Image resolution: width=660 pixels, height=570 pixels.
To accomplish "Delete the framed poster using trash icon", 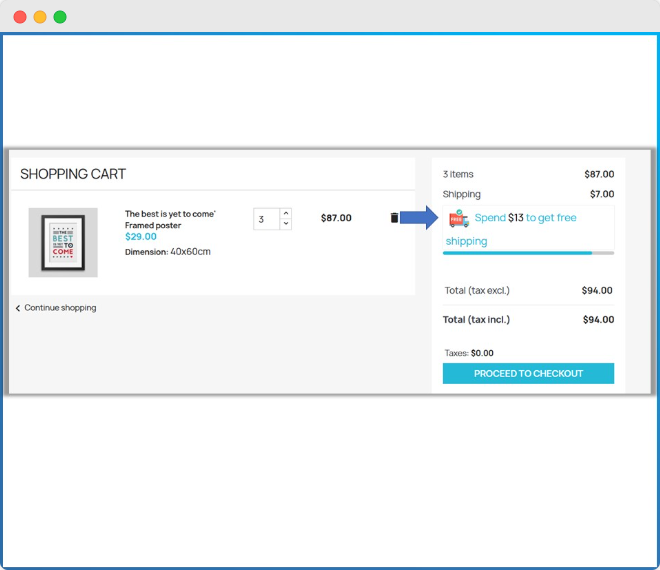I will coord(394,218).
